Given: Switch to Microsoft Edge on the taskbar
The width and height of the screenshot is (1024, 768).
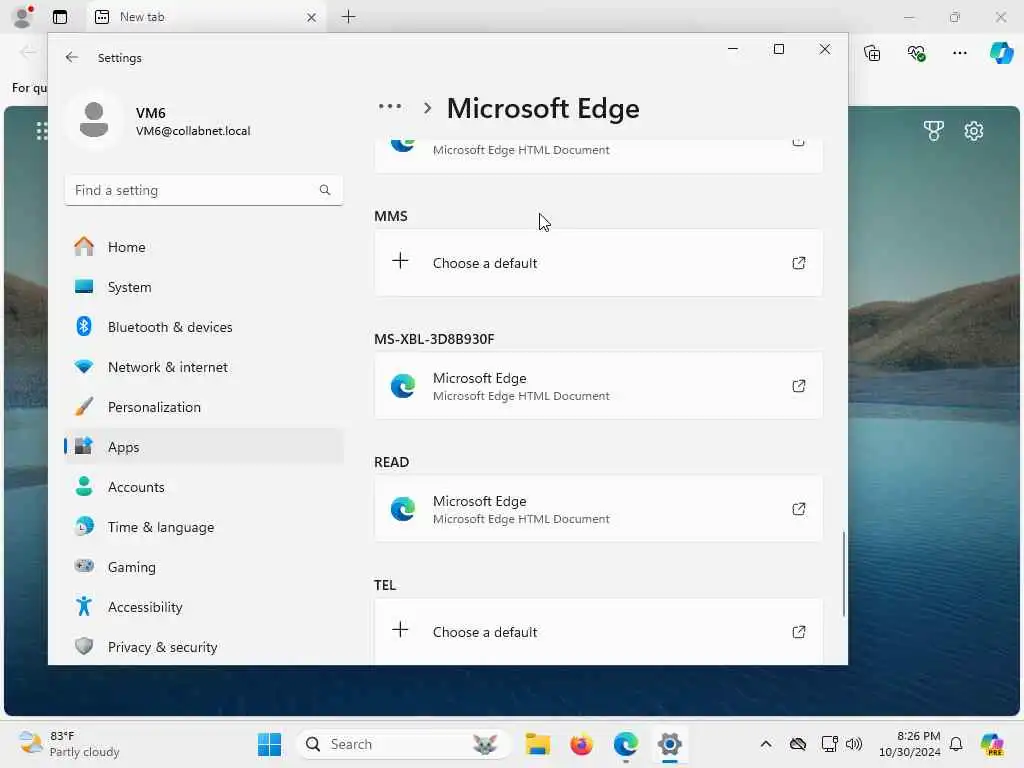Looking at the screenshot, I should click(x=626, y=744).
